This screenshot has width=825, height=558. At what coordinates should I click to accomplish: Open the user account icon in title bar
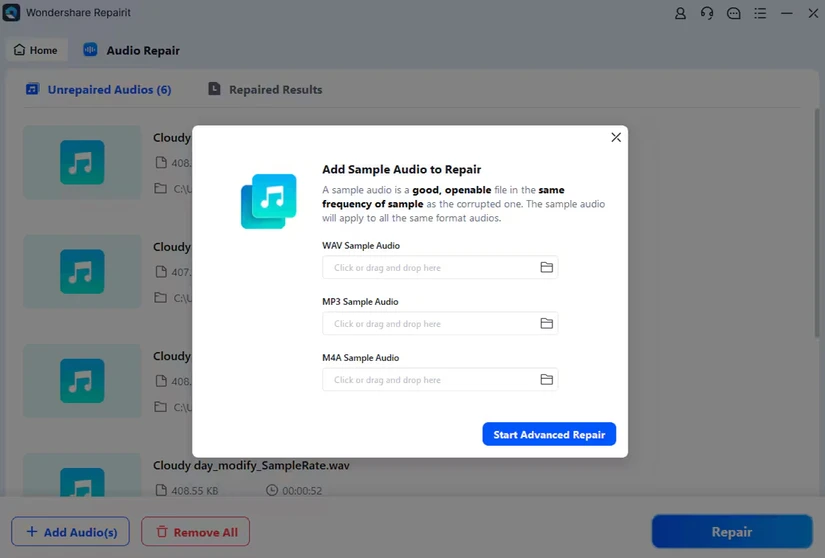coord(681,14)
